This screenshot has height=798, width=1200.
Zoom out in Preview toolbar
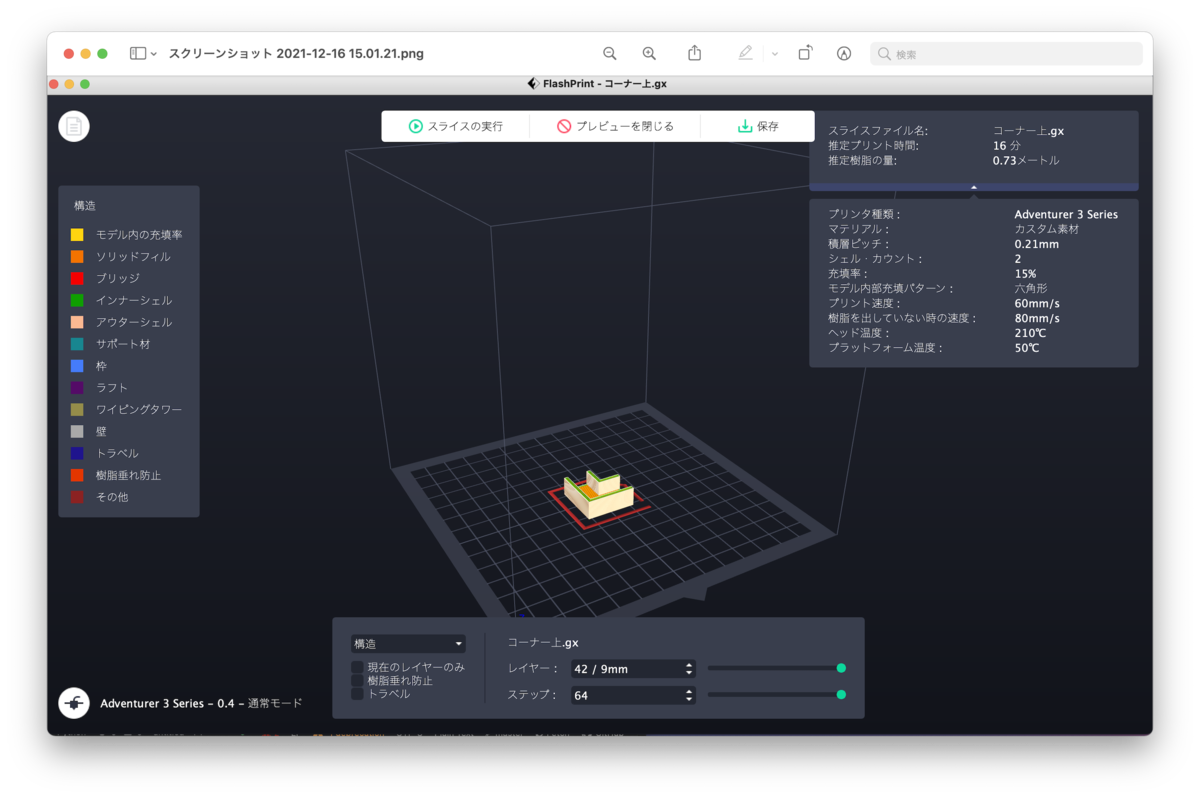point(610,53)
